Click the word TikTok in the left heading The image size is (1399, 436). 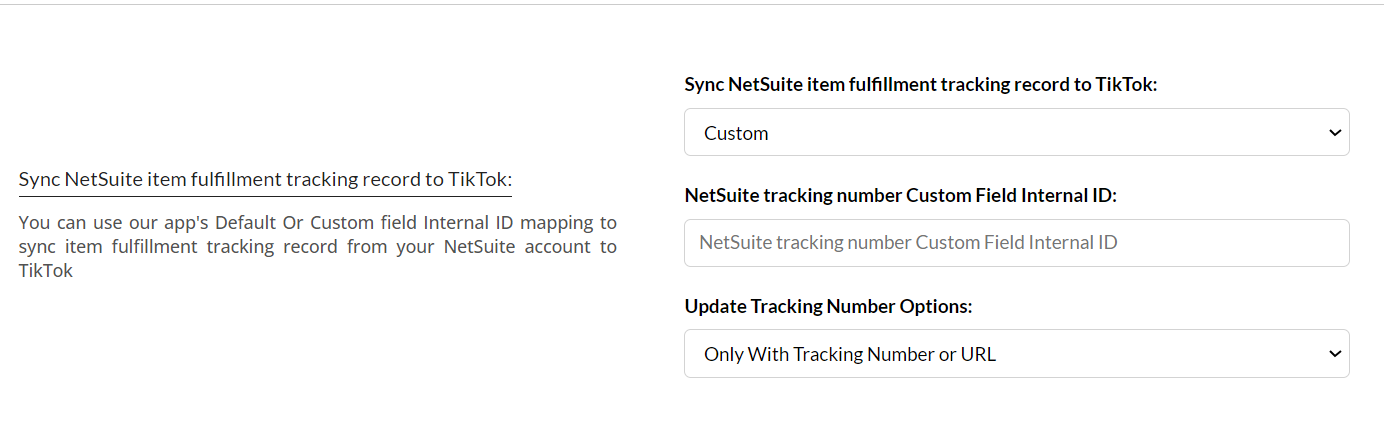pos(479,180)
